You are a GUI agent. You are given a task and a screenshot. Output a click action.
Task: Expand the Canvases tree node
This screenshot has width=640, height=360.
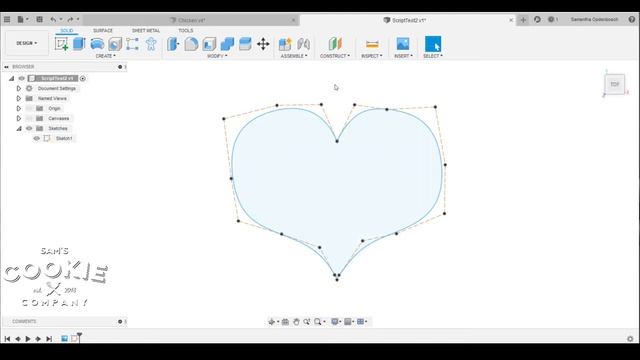click(x=18, y=118)
